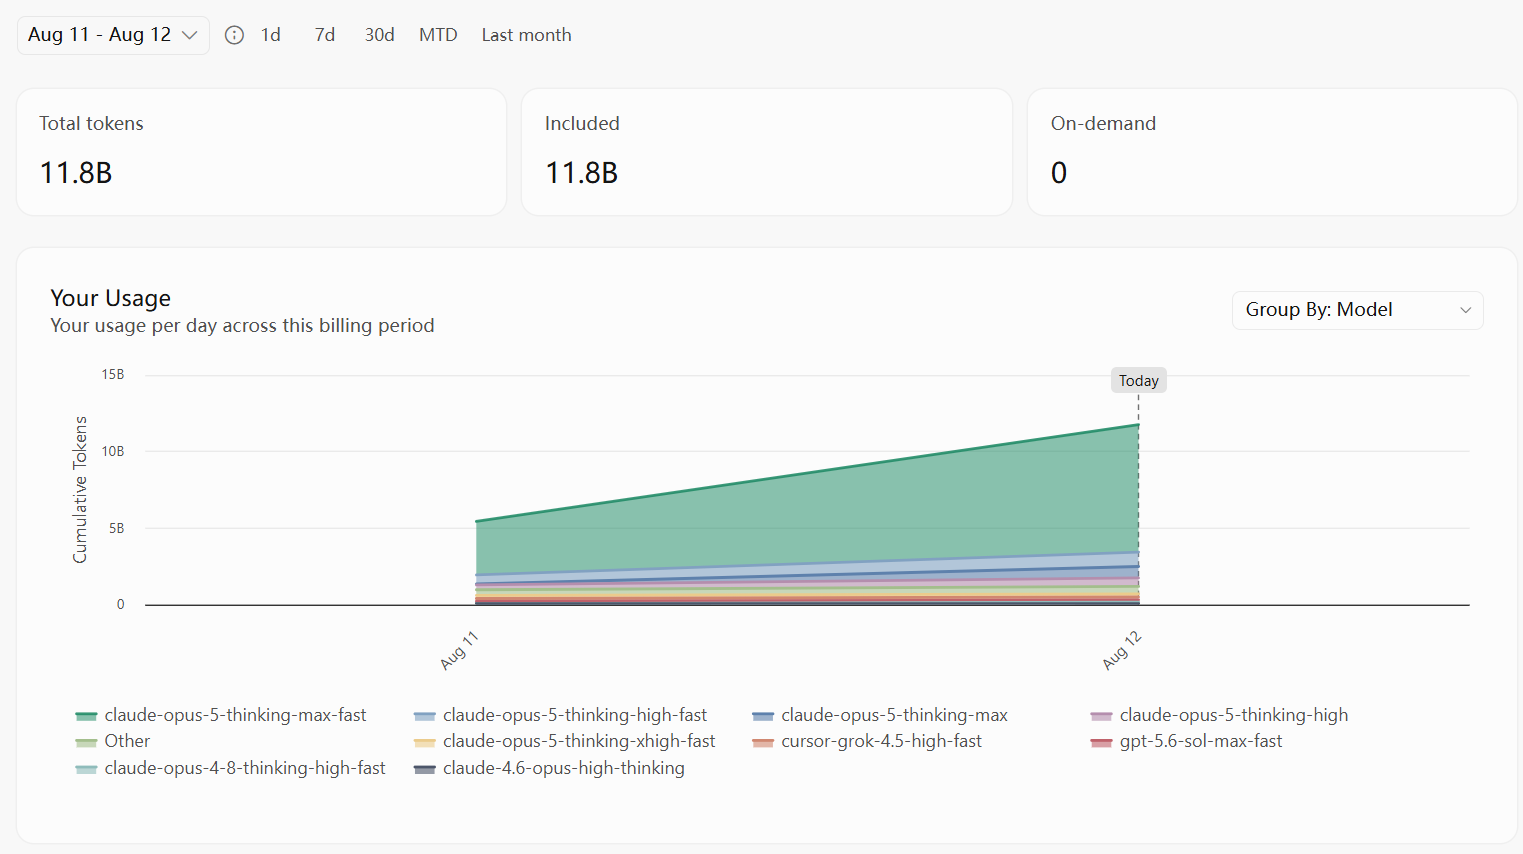Click claude-opus-5-thinking-max blue legend swatch
The image size is (1523, 854).
(x=763, y=716)
